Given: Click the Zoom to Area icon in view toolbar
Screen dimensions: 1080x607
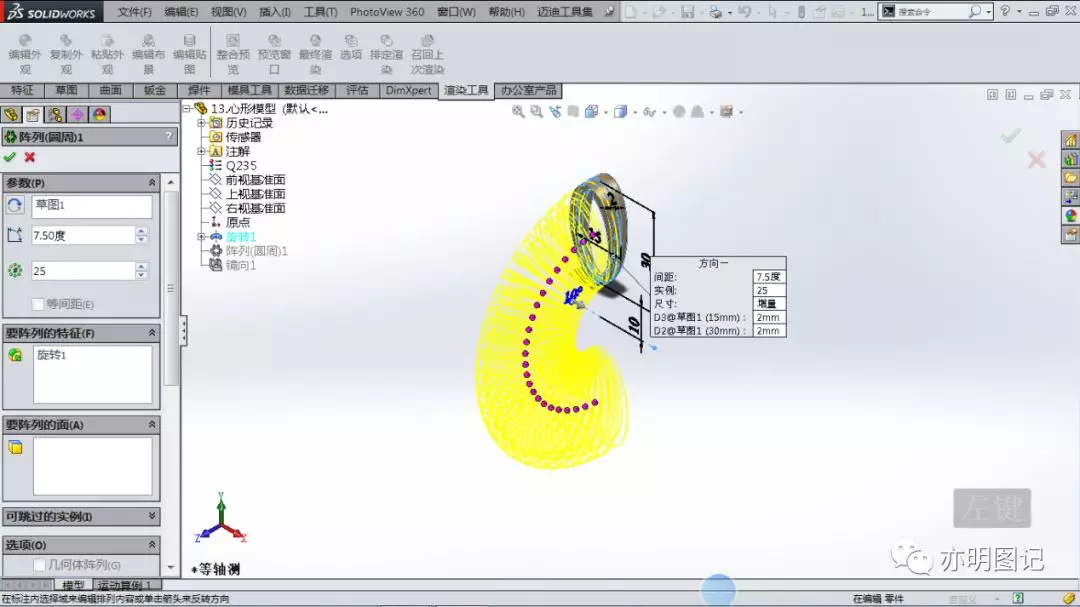Looking at the screenshot, I should (536, 112).
